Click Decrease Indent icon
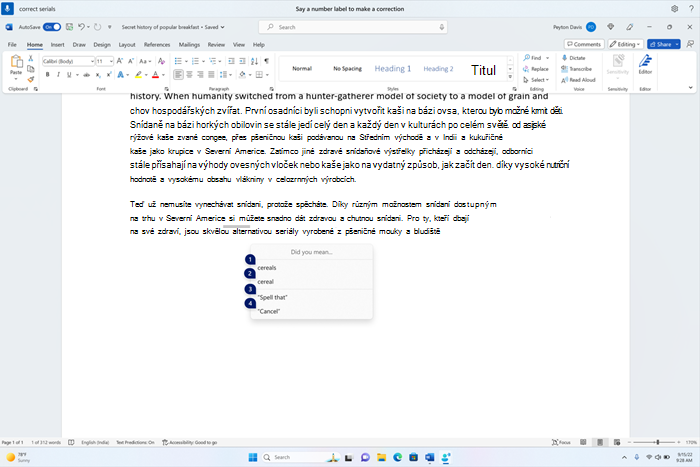700x467 pixels. pos(231,61)
